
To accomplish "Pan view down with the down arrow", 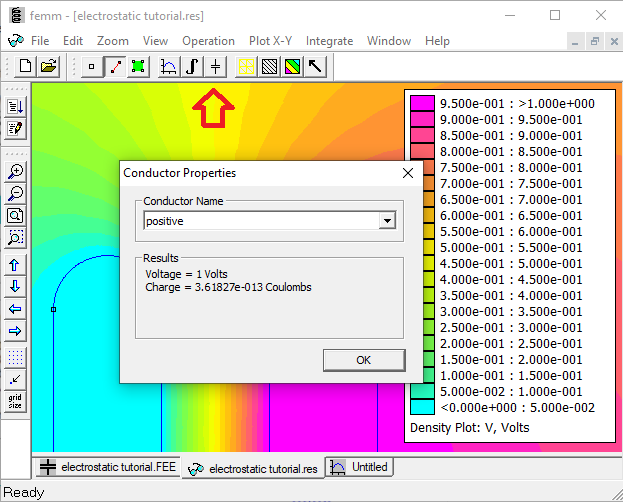I will tap(15, 287).
